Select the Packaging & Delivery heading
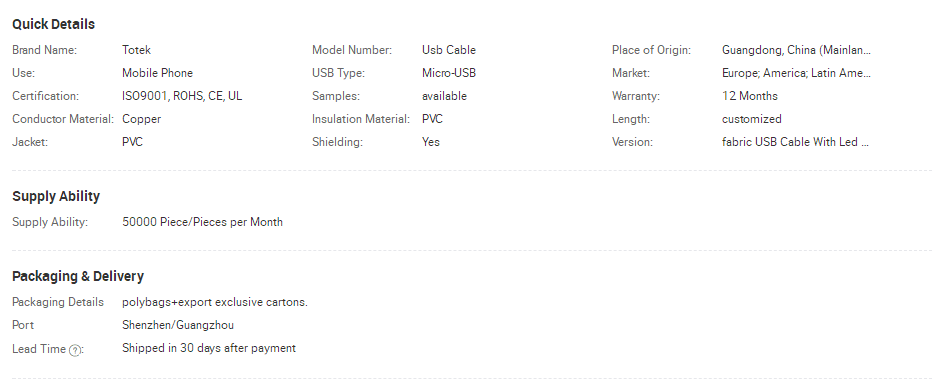 click(78, 277)
